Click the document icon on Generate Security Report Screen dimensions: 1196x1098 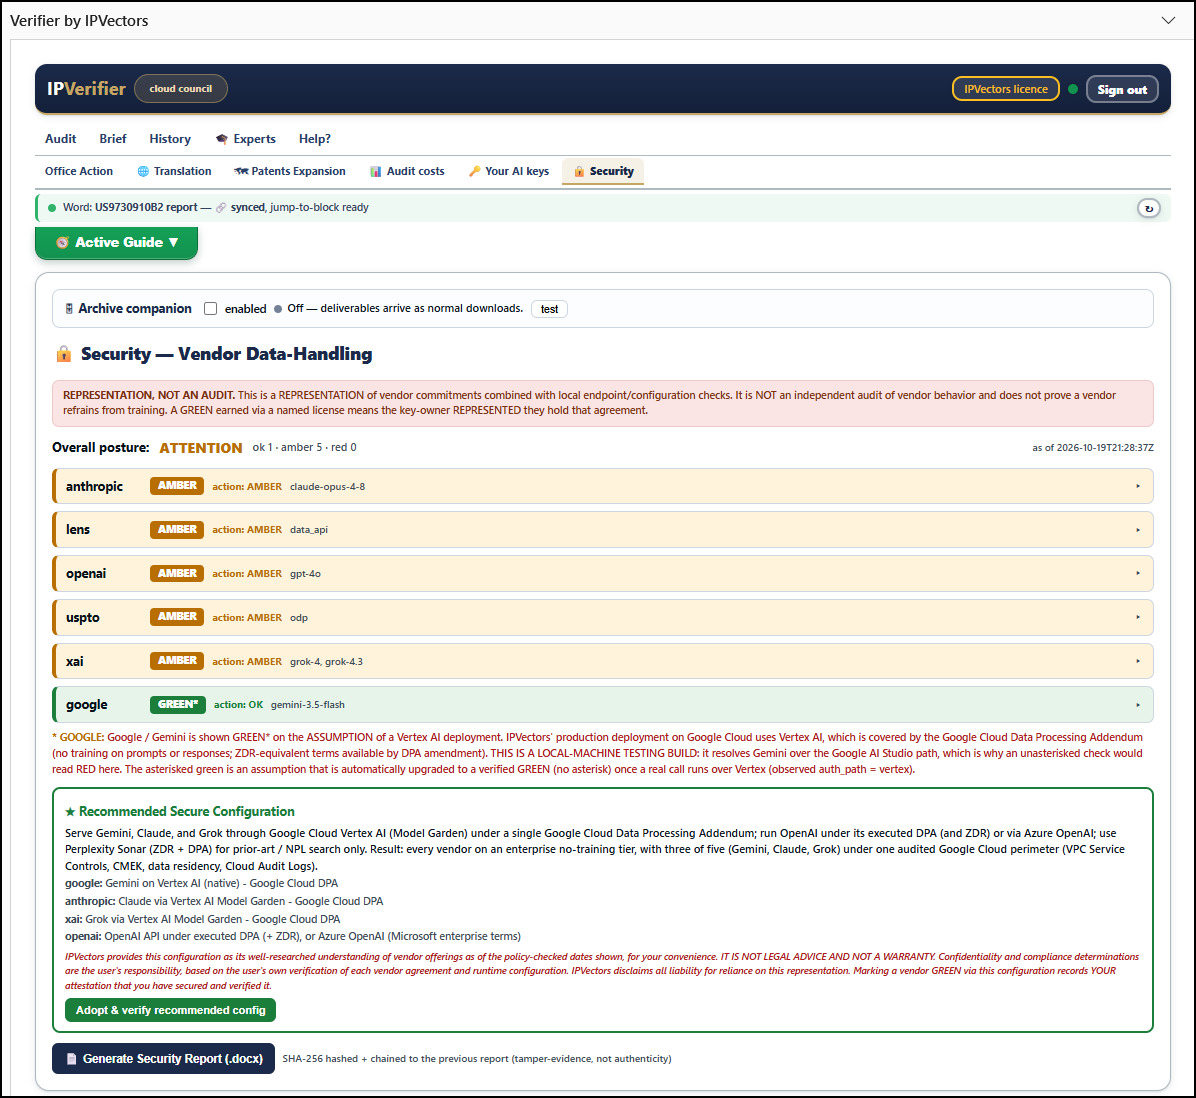pos(72,1059)
